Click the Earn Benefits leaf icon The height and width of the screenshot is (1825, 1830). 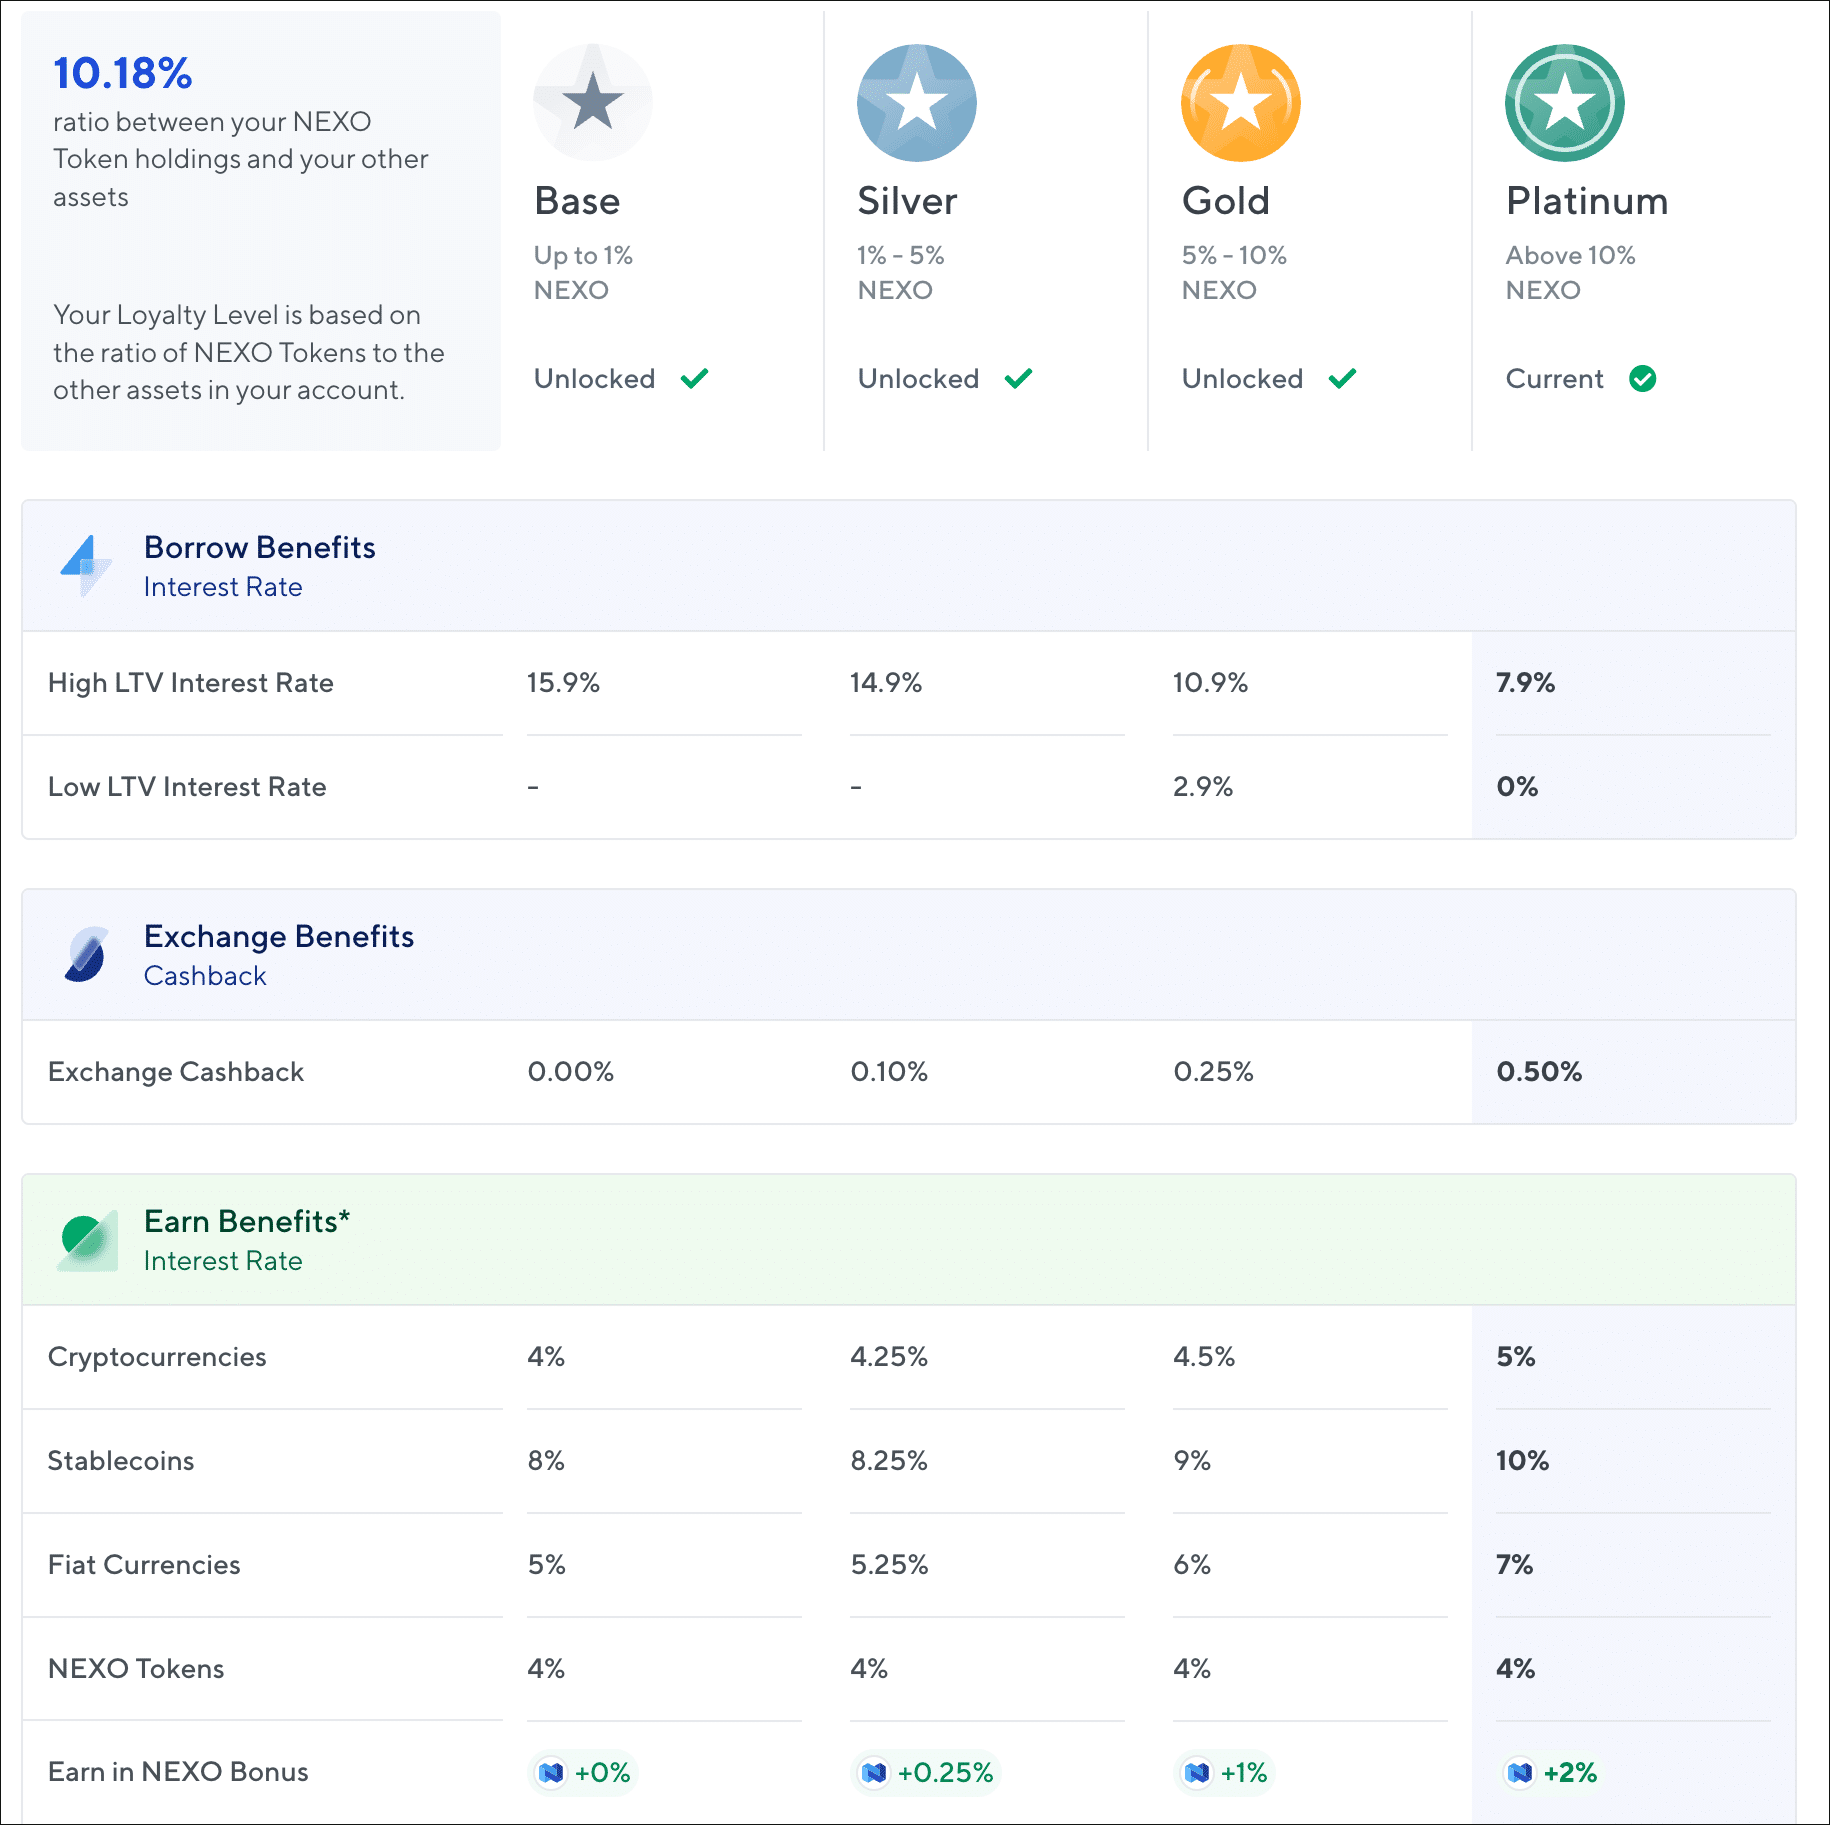point(87,1241)
